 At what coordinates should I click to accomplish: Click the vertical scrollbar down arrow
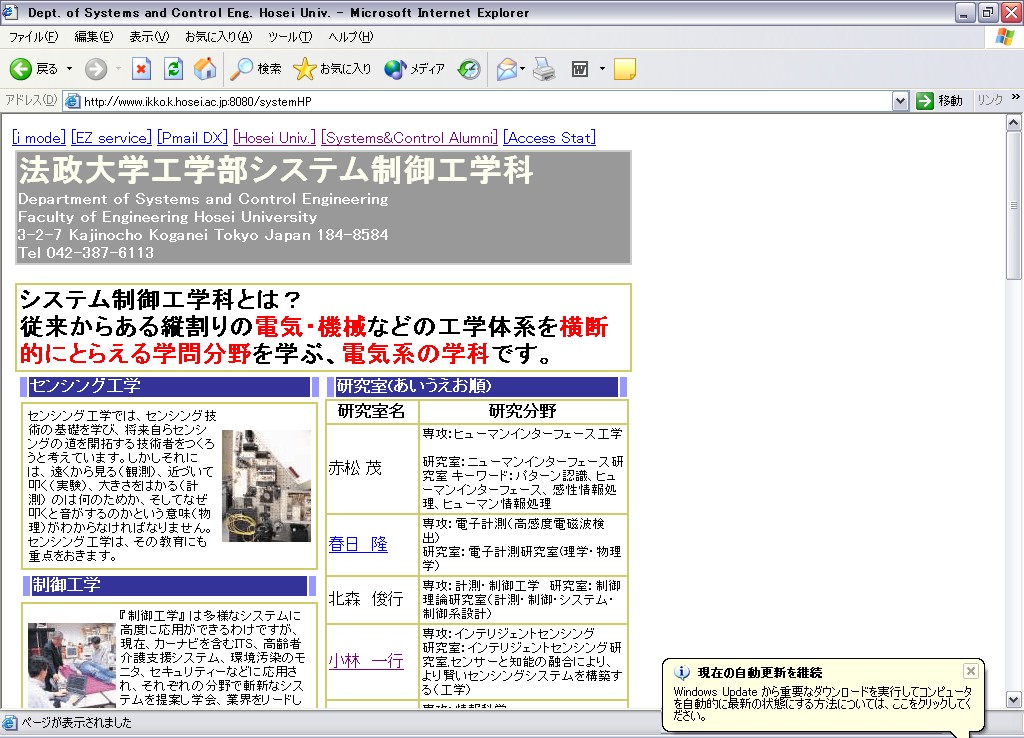[x=1014, y=699]
